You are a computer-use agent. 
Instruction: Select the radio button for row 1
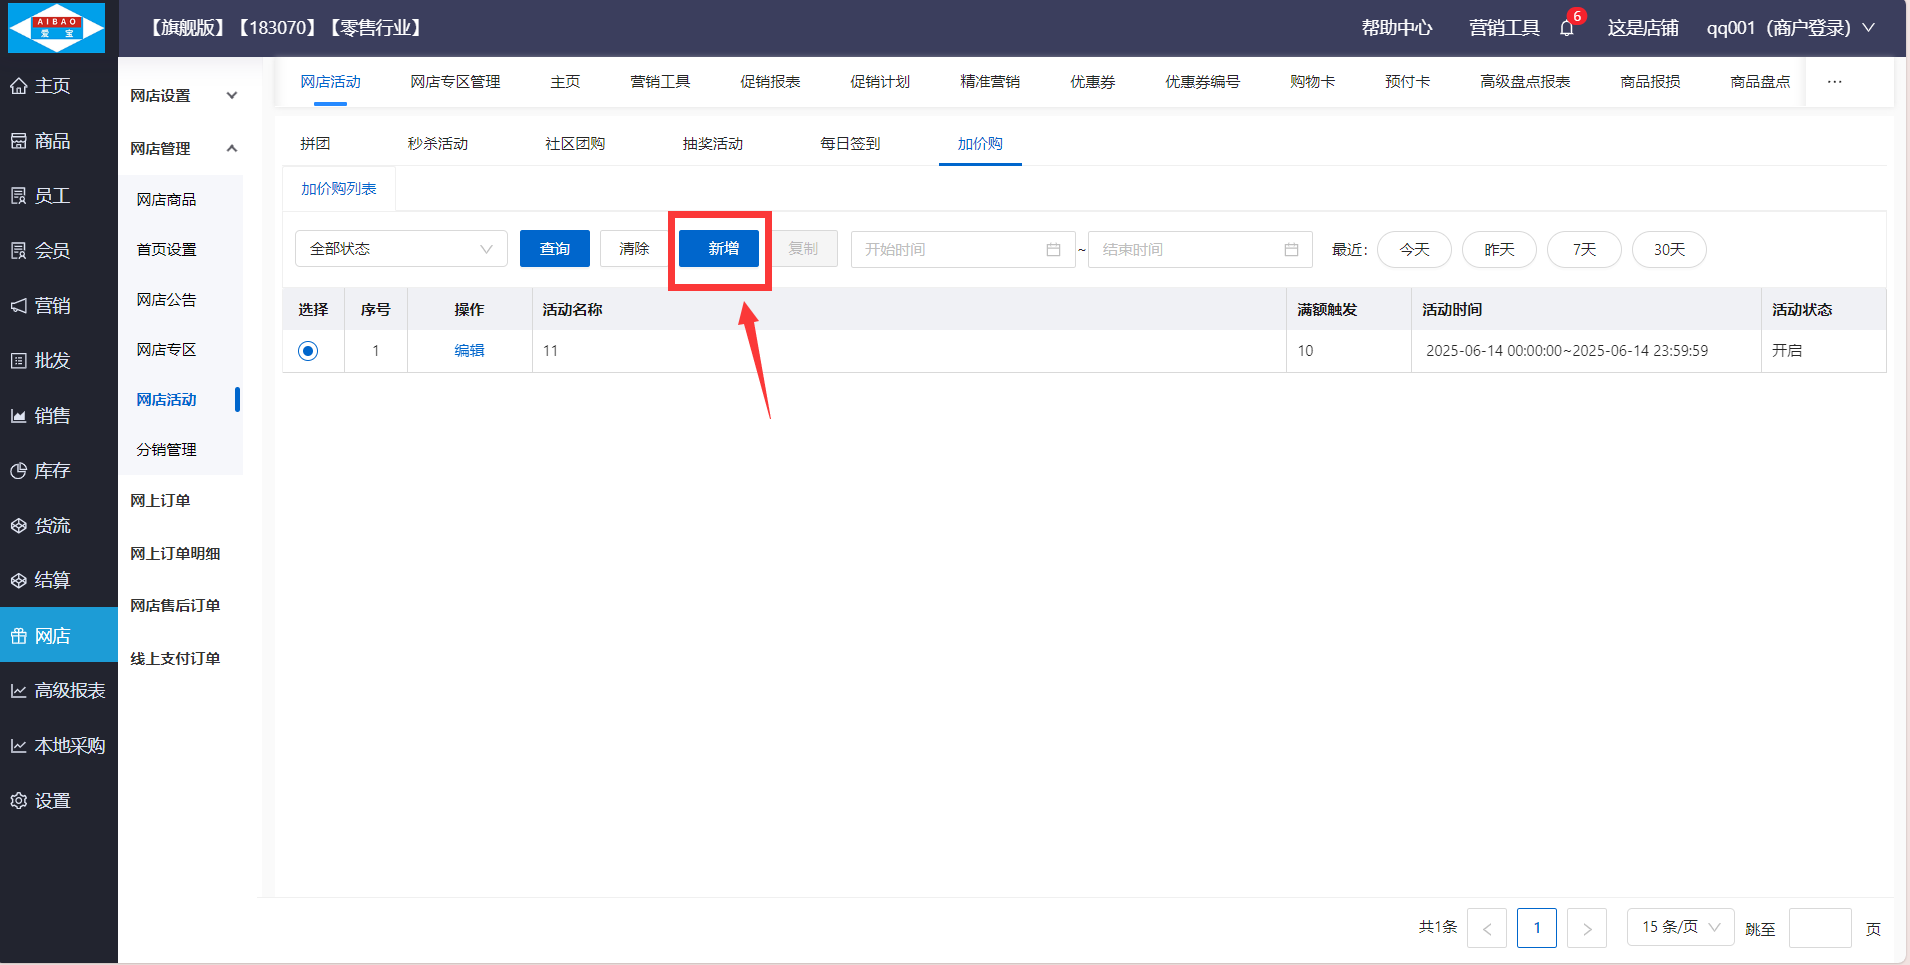[x=308, y=351]
